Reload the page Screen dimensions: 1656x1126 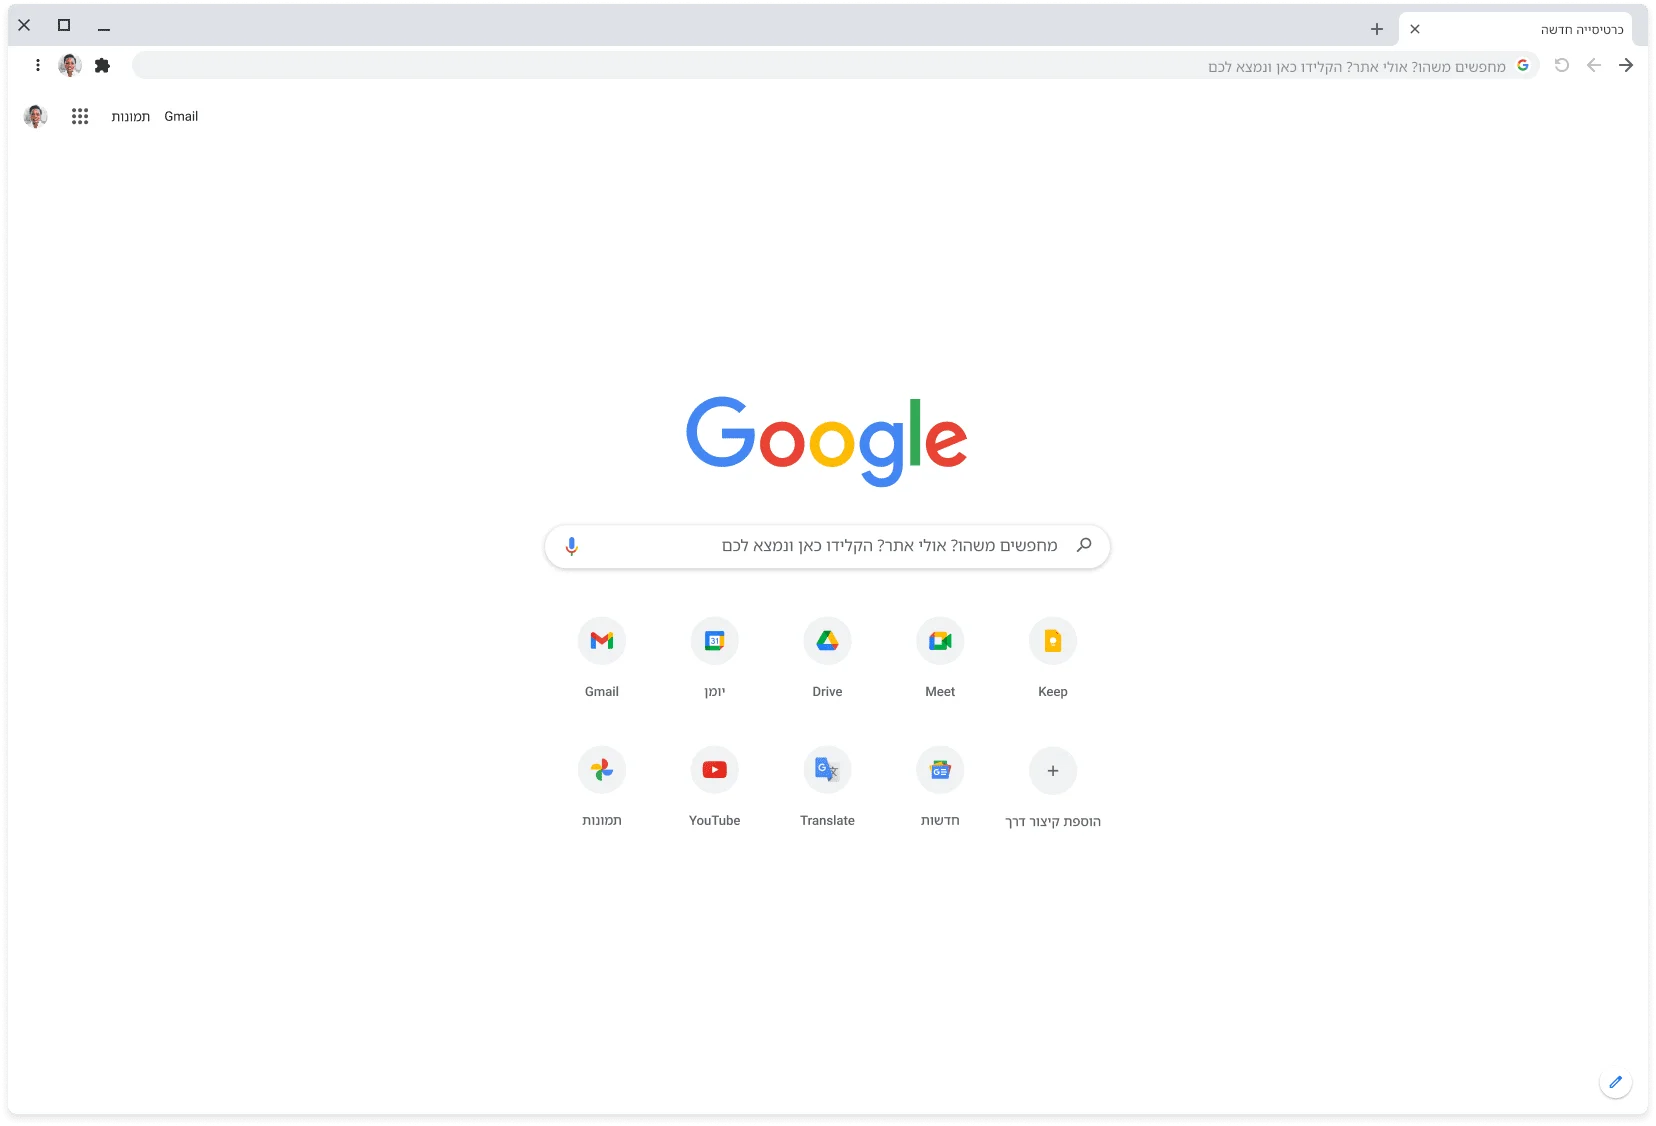coord(1562,65)
